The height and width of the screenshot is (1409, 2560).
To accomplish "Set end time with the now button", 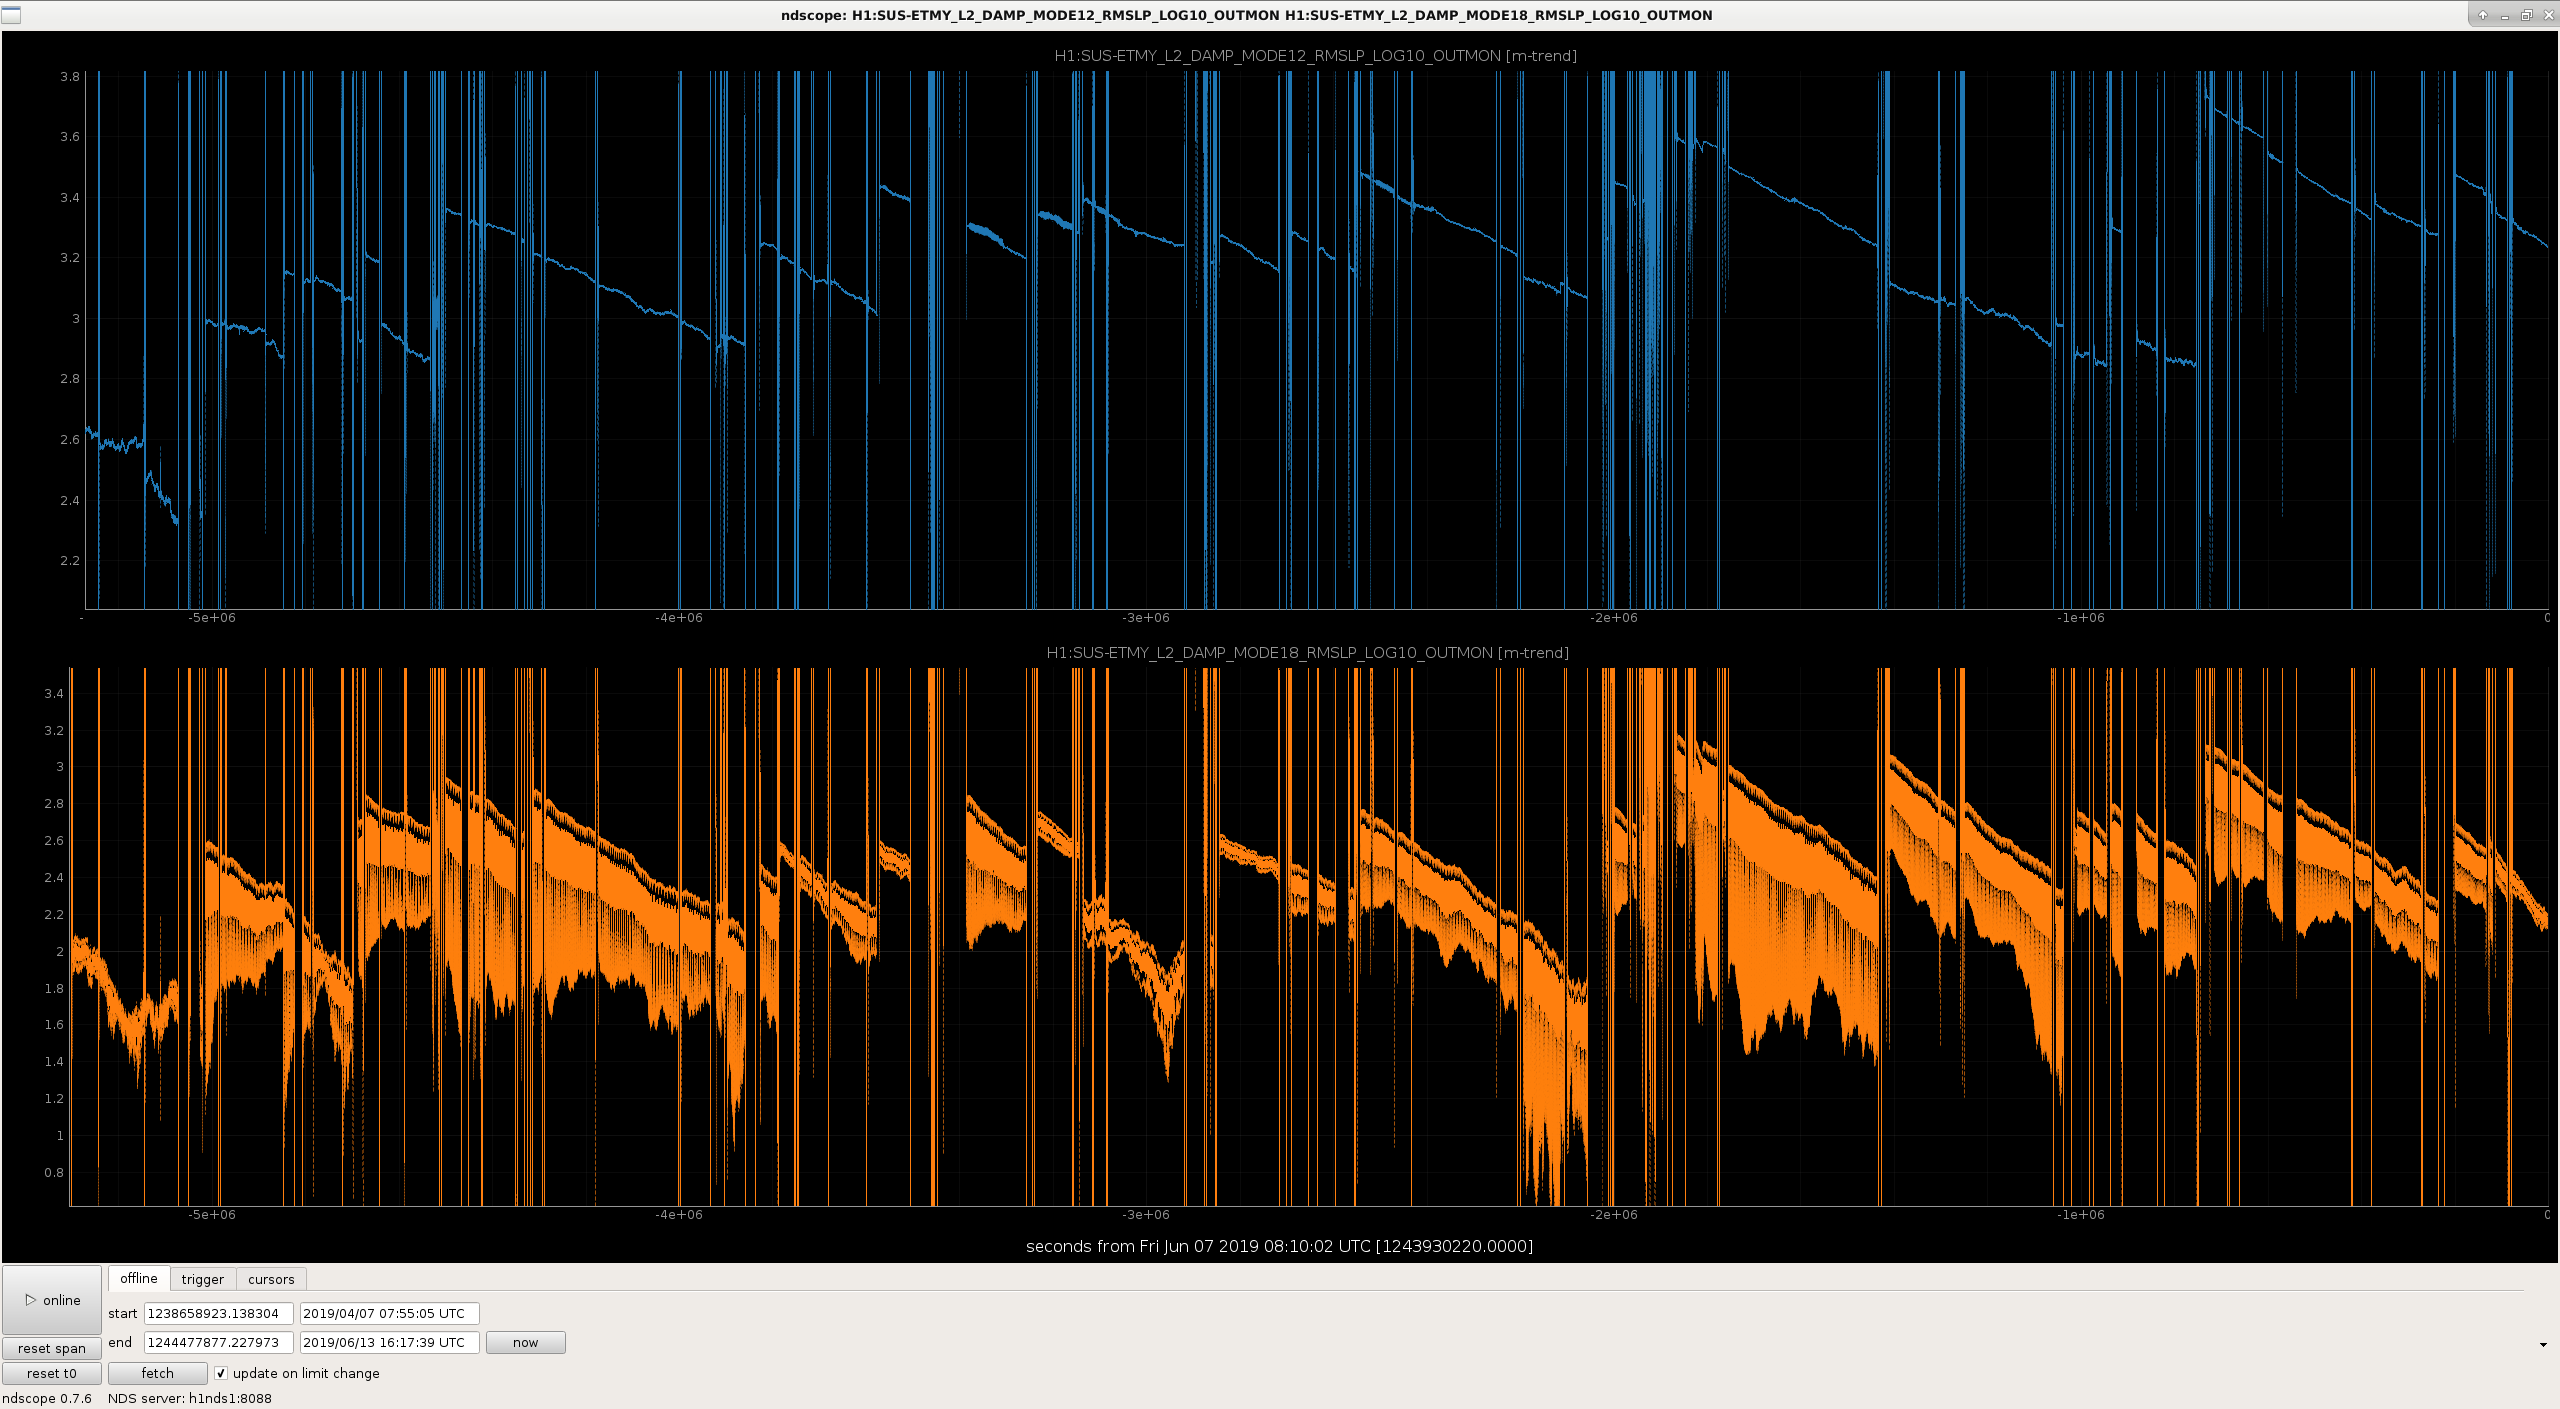I will 526,1342.
